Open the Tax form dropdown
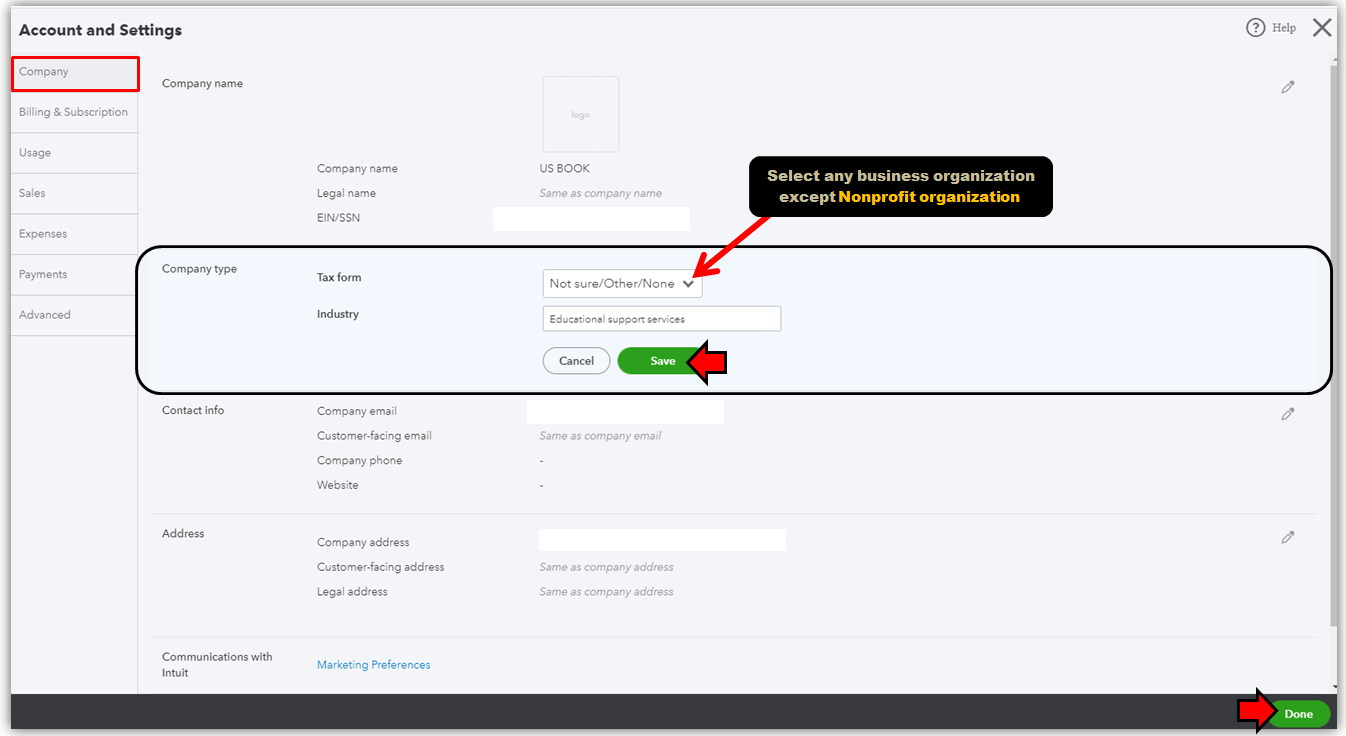This screenshot has height=736, width=1346. point(621,283)
